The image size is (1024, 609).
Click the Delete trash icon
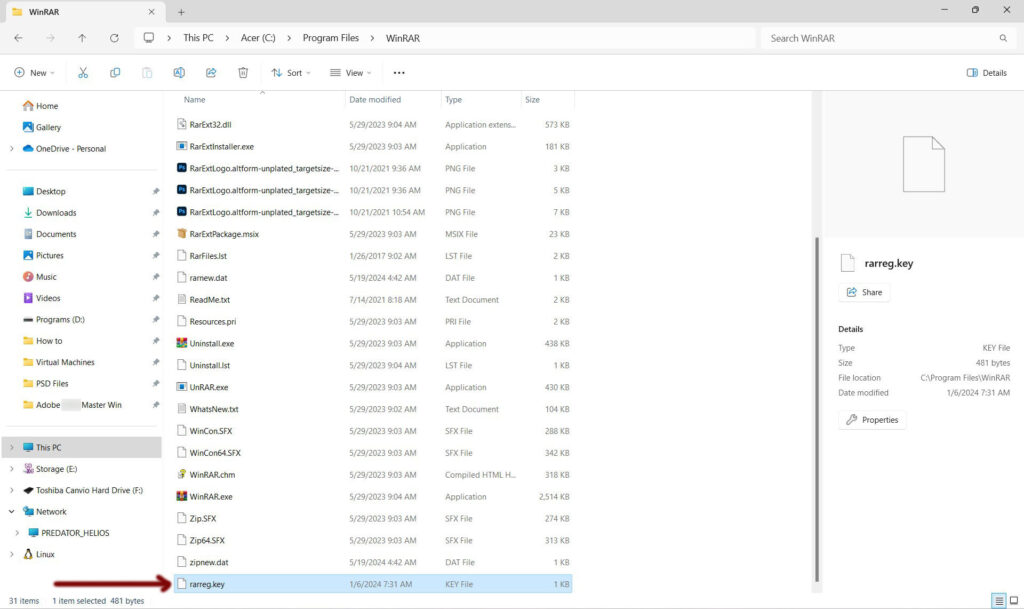click(x=243, y=73)
